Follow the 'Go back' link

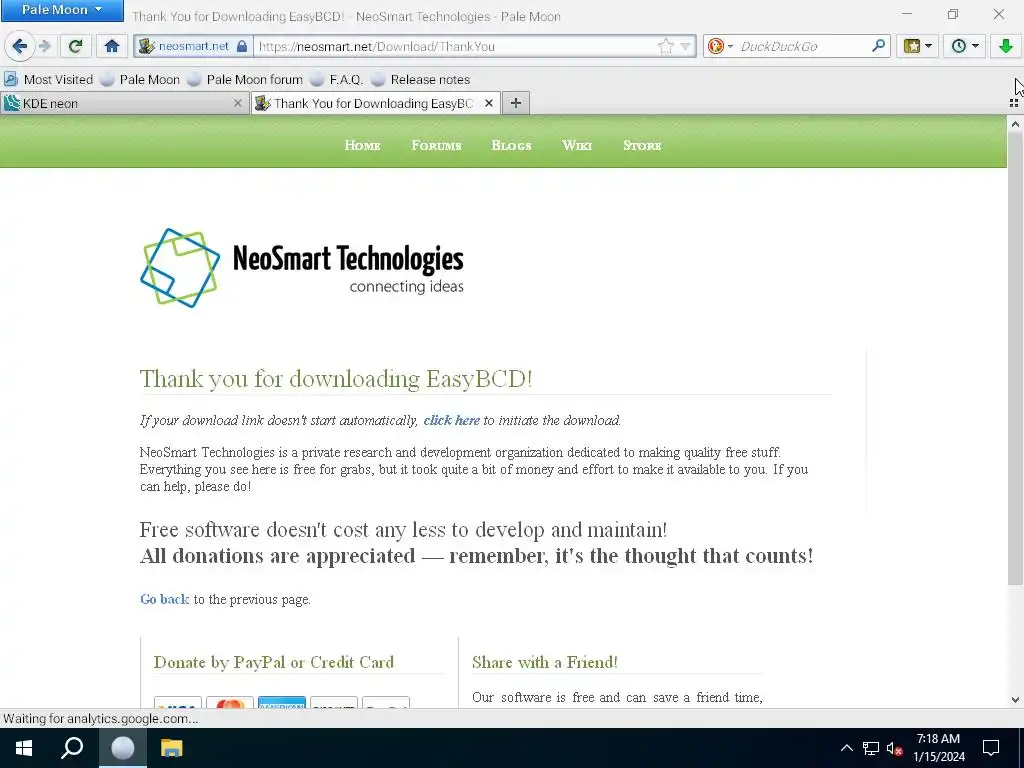point(165,600)
